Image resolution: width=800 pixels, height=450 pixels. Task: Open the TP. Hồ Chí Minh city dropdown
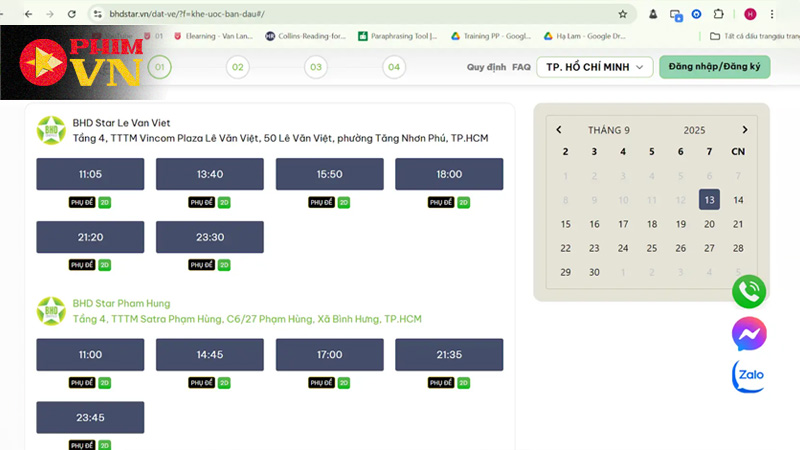point(594,67)
